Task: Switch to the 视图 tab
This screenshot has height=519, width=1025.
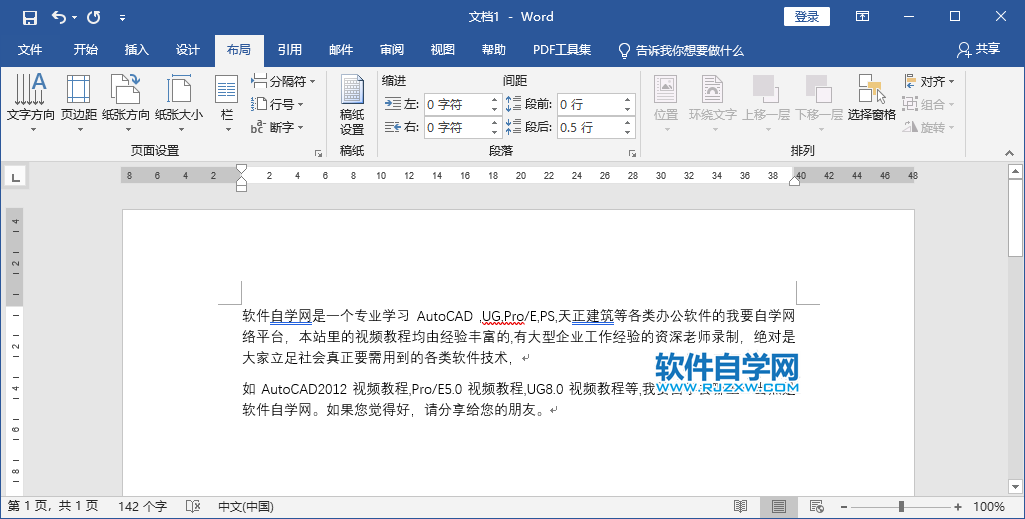Action: [x=443, y=50]
